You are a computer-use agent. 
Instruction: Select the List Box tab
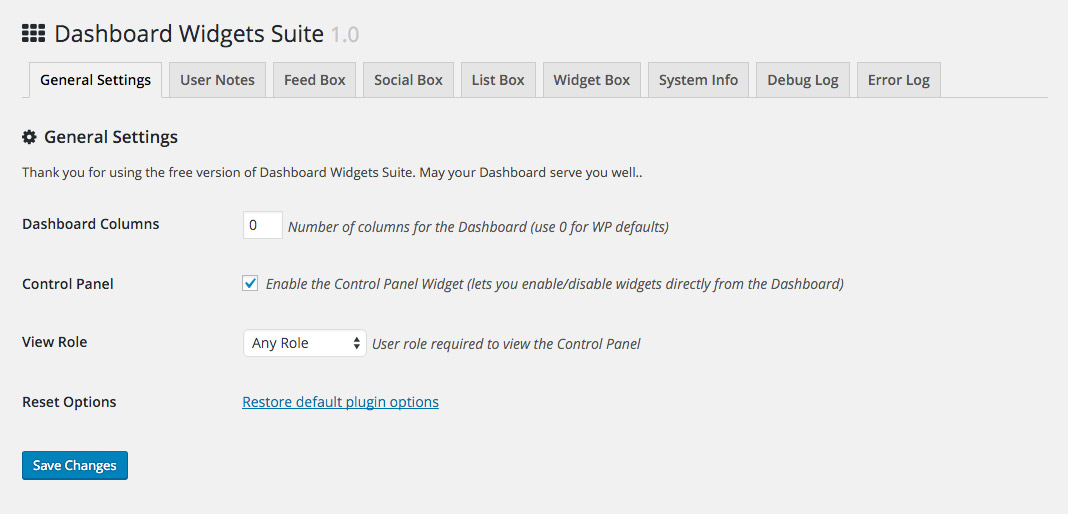click(x=498, y=80)
